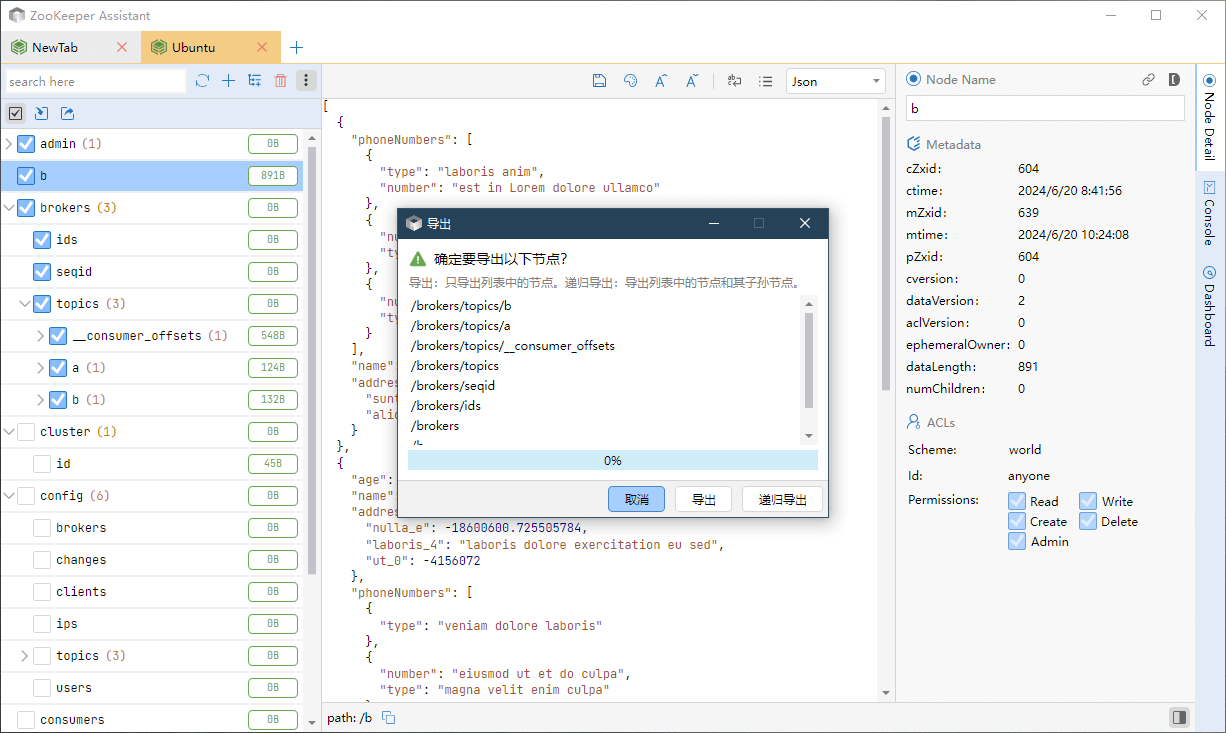The width and height of the screenshot is (1226, 733).
Task: Open the Json format dropdown
Action: pos(835,81)
